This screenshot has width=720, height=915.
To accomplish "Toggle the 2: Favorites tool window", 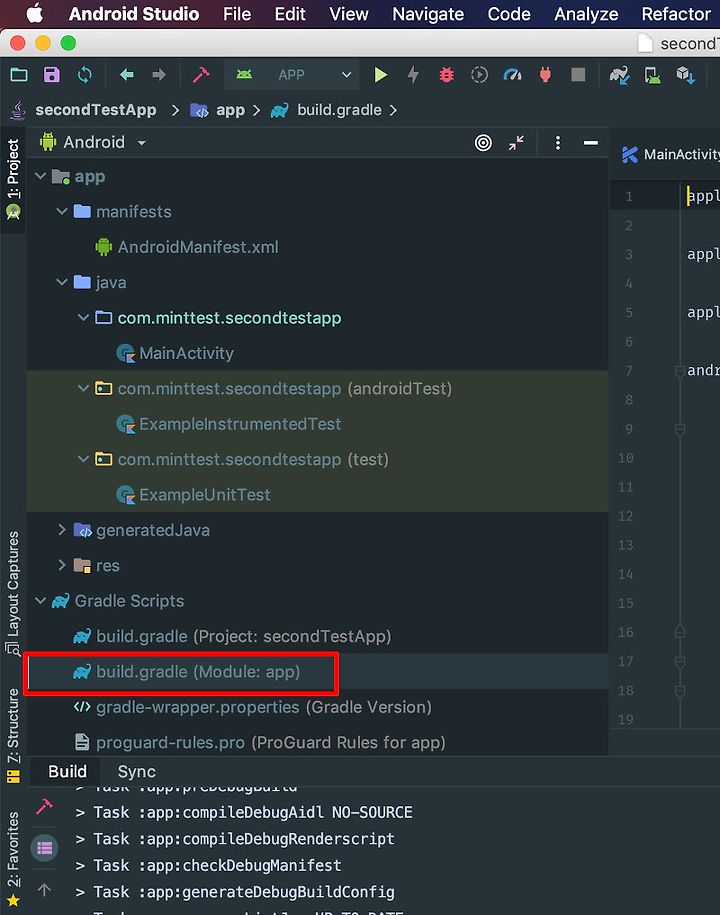I will (13, 859).
